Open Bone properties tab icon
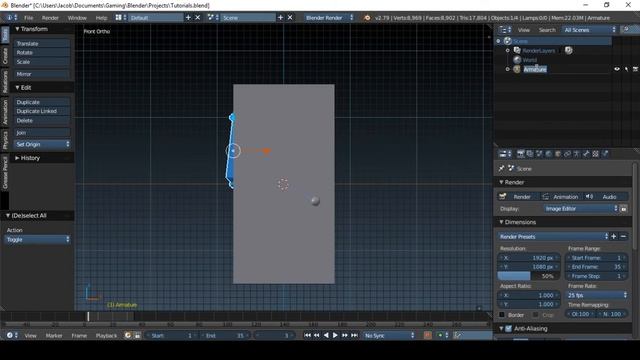 coord(586,154)
